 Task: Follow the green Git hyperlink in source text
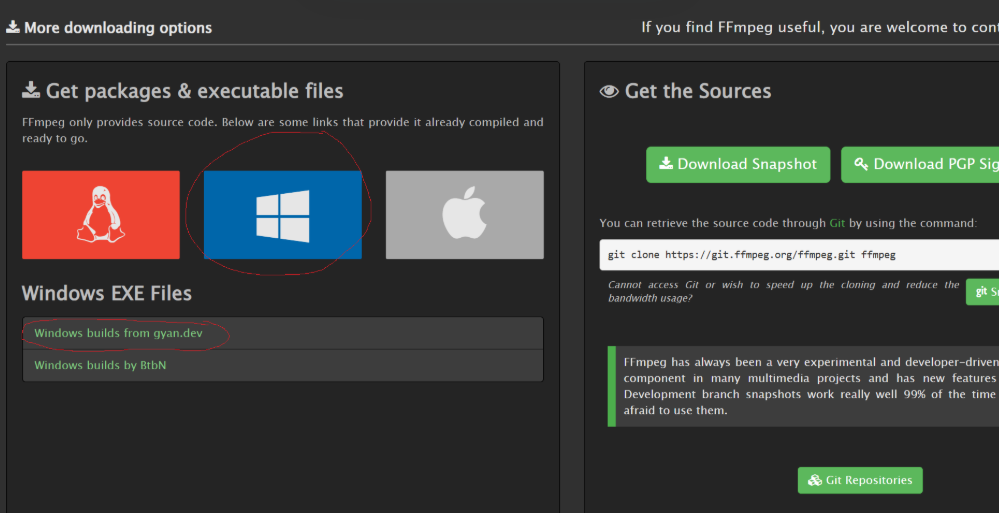point(838,223)
